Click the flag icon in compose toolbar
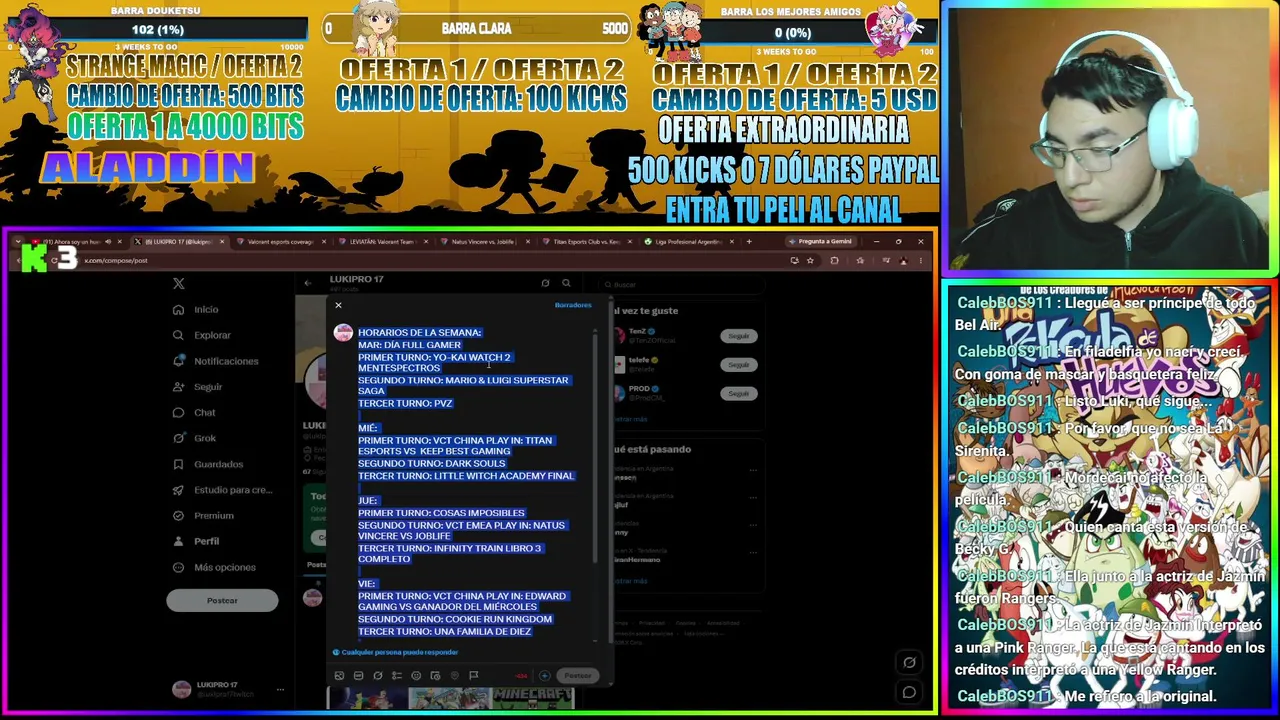 [474, 676]
